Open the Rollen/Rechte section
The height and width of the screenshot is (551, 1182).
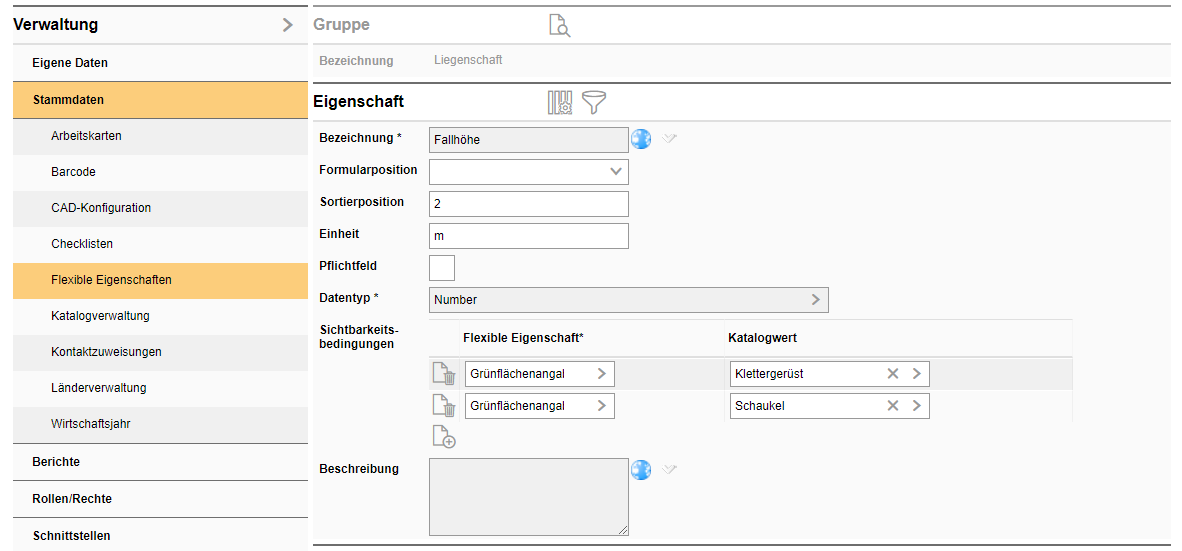point(72,499)
